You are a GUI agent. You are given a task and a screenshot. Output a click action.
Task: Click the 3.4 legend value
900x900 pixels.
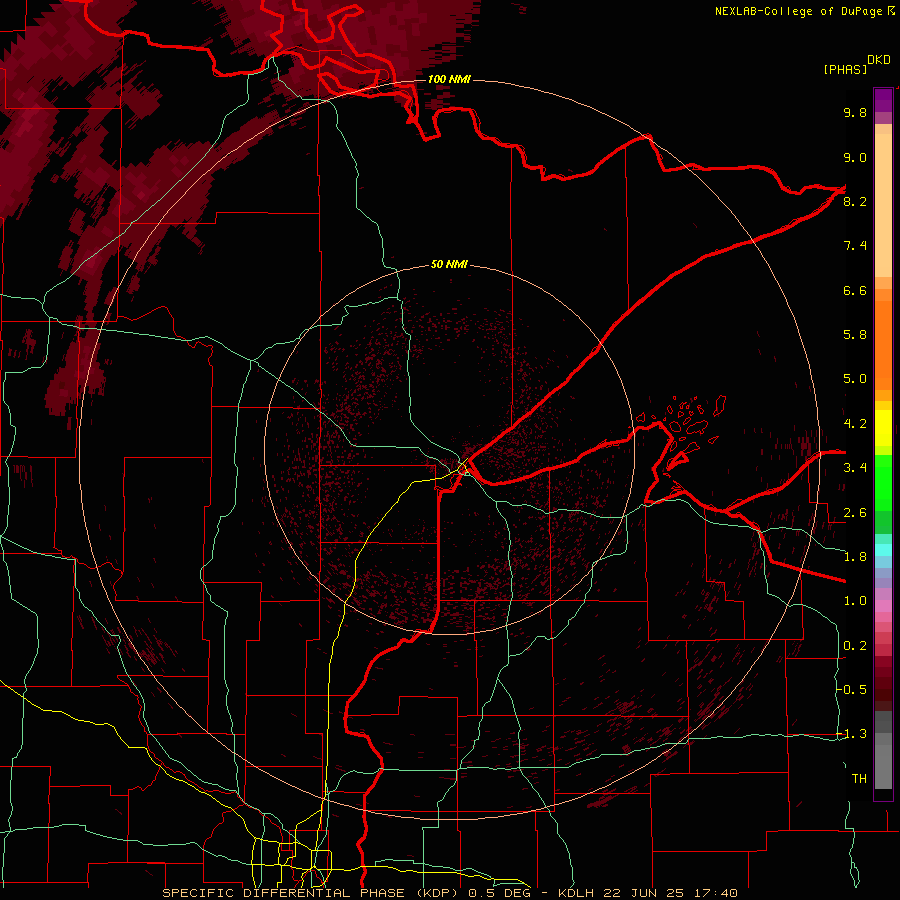coord(855,468)
